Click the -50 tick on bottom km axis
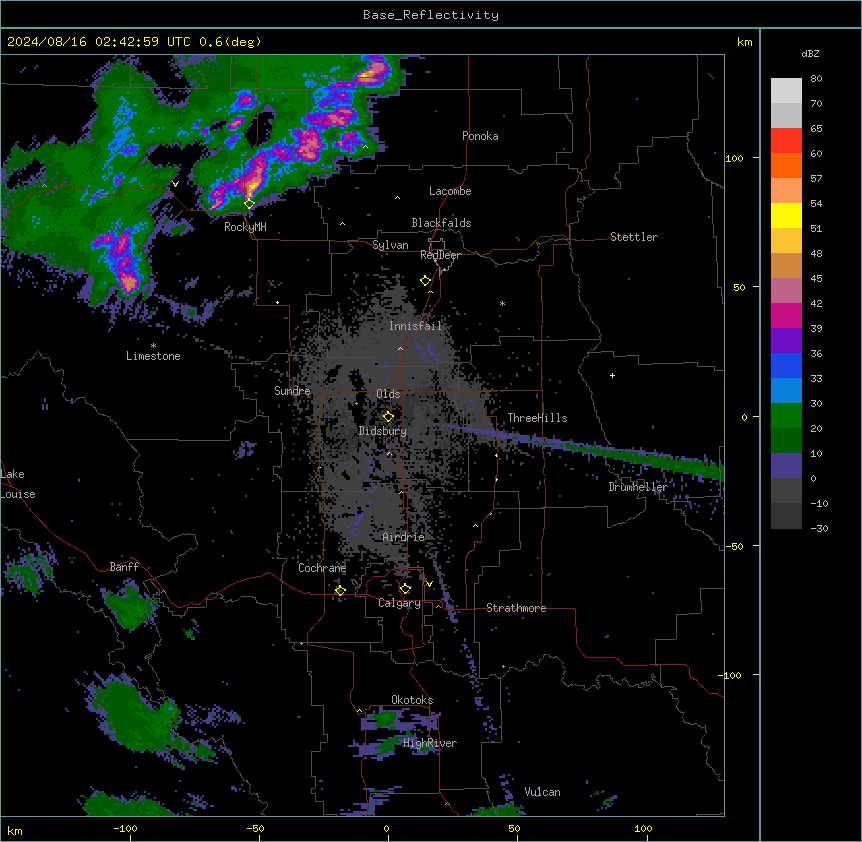The width and height of the screenshot is (862, 842). coord(255,828)
